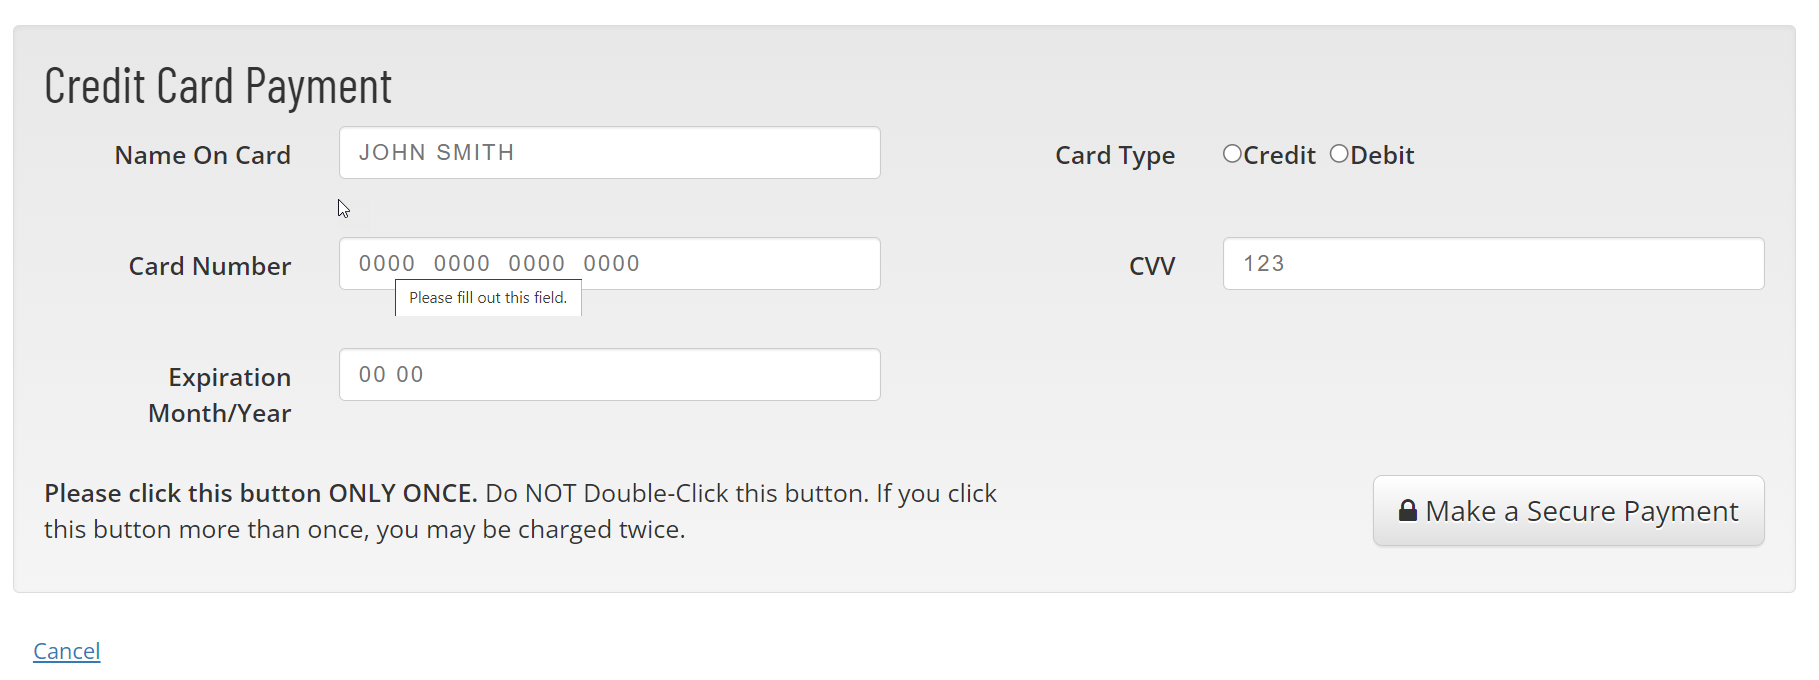
Task: Click the Card Number label
Action: click(210, 266)
